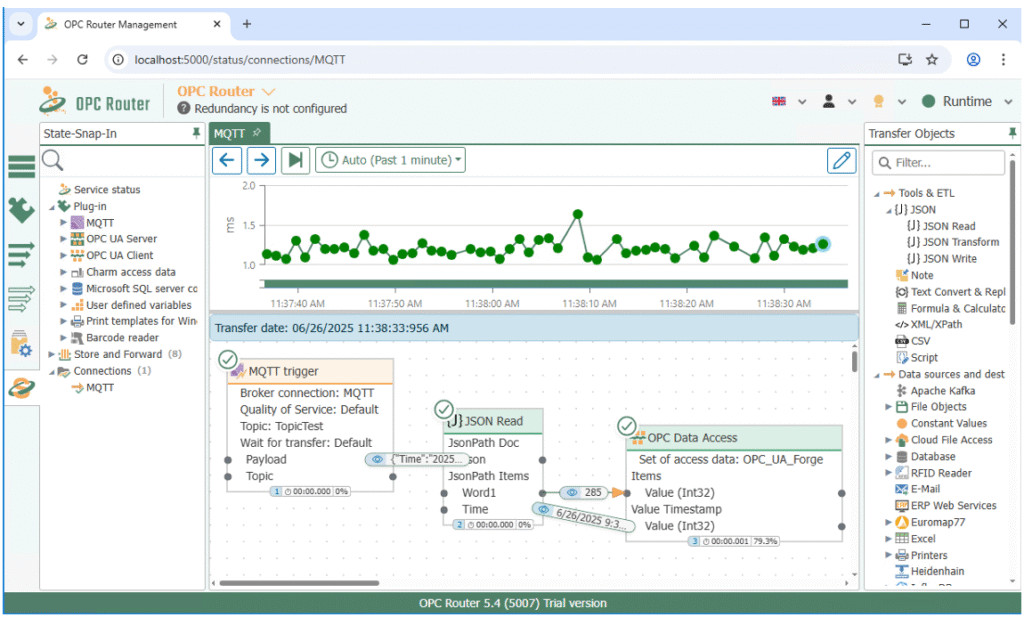Viewport: 1024px width, 617px height.
Task: Select Barcode reader plug-in
Action: 122,338
